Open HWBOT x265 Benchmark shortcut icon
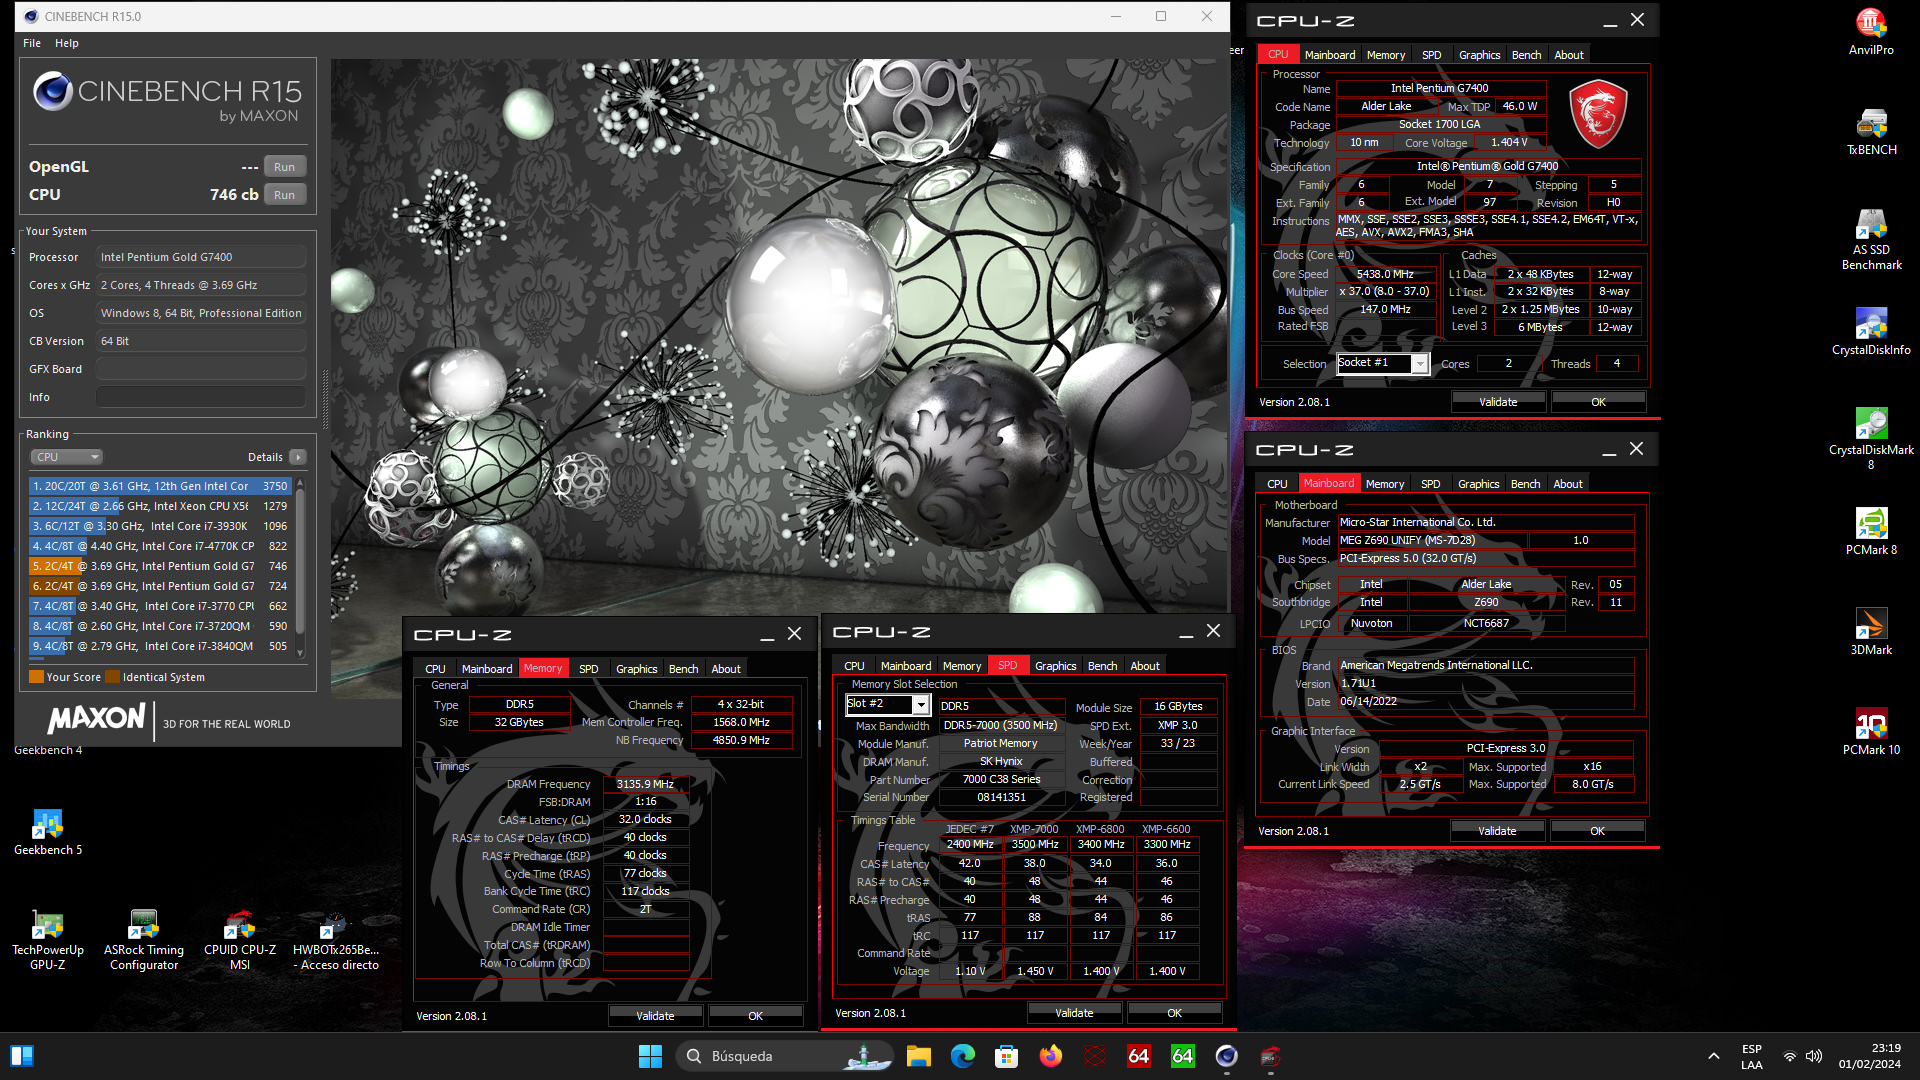The height and width of the screenshot is (1080, 1920). click(336, 939)
